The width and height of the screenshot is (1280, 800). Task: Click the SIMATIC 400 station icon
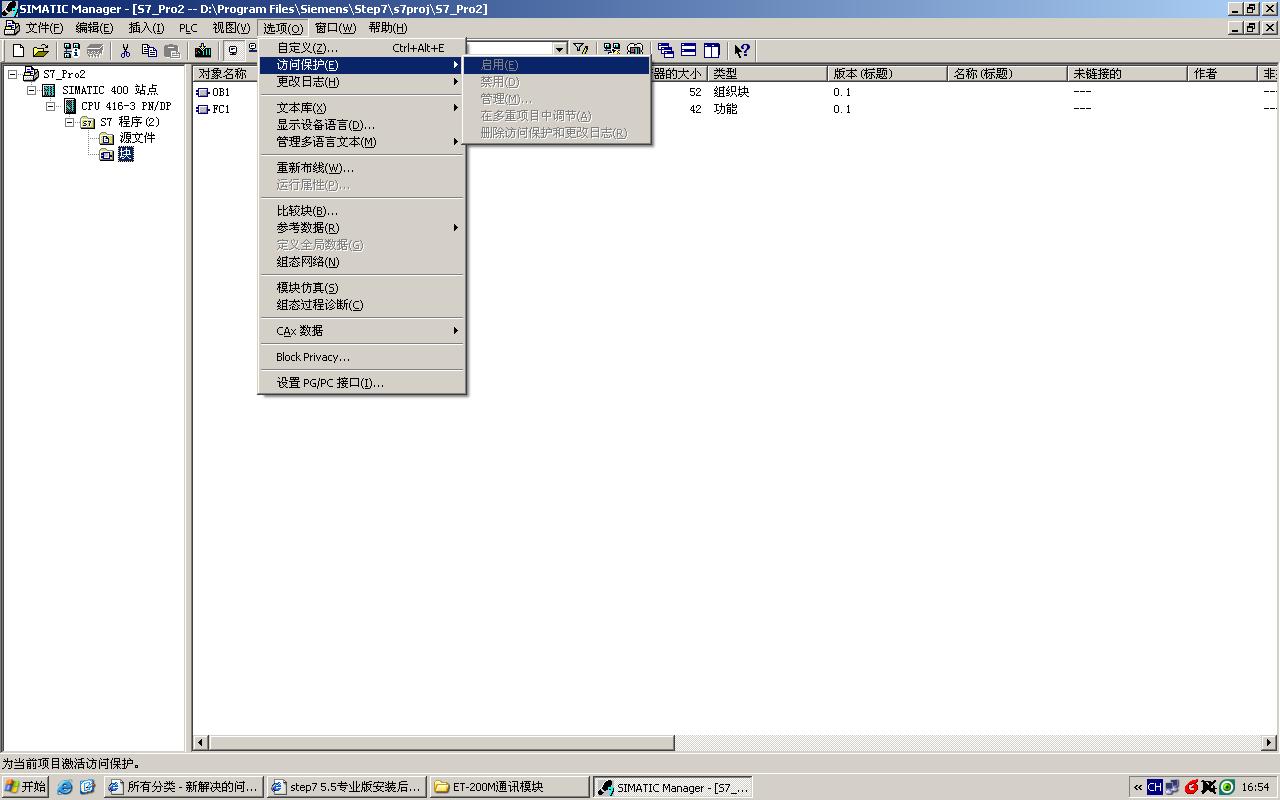50,90
